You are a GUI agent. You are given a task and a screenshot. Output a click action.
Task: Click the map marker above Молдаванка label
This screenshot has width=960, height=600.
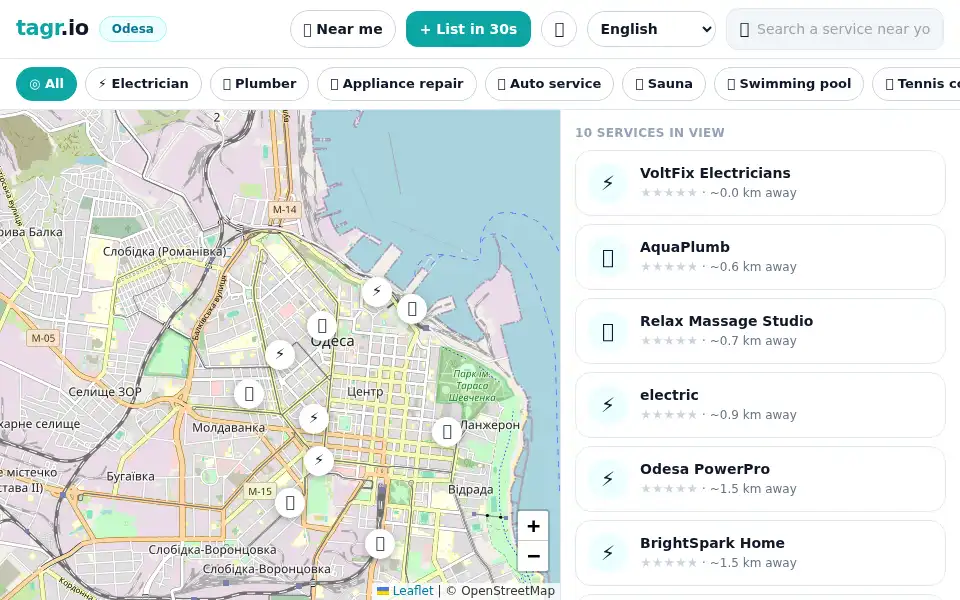click(x=249, y=394)
